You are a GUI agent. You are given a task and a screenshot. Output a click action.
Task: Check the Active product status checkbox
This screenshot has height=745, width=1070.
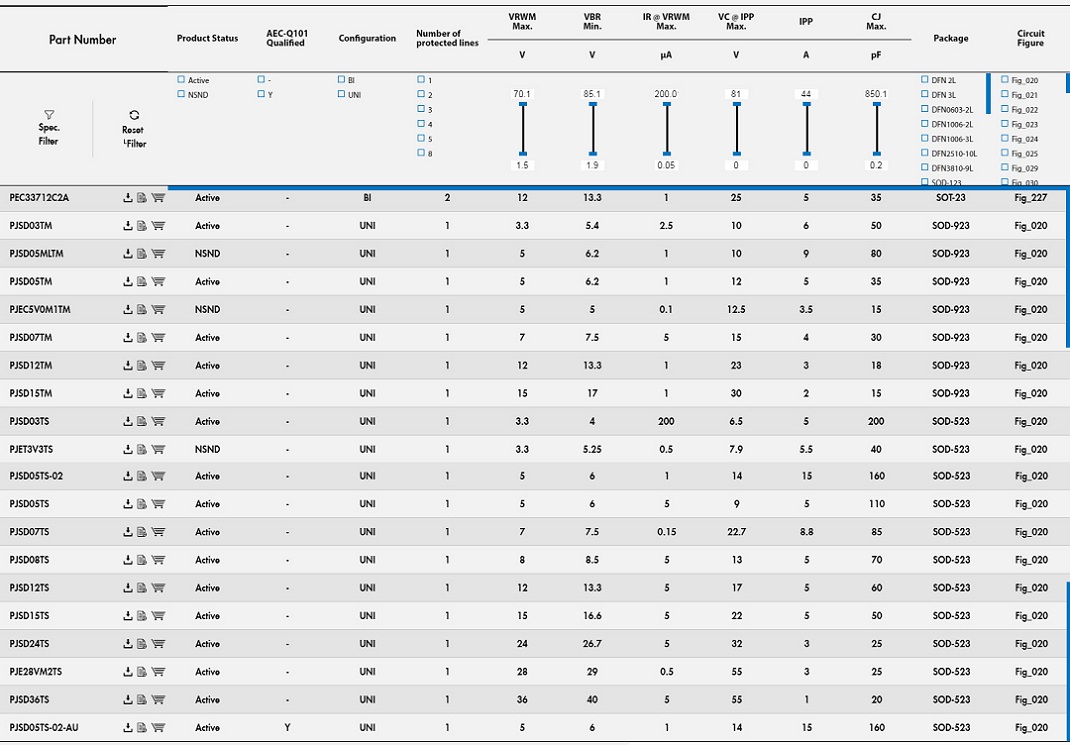click(x=181, y=80)
